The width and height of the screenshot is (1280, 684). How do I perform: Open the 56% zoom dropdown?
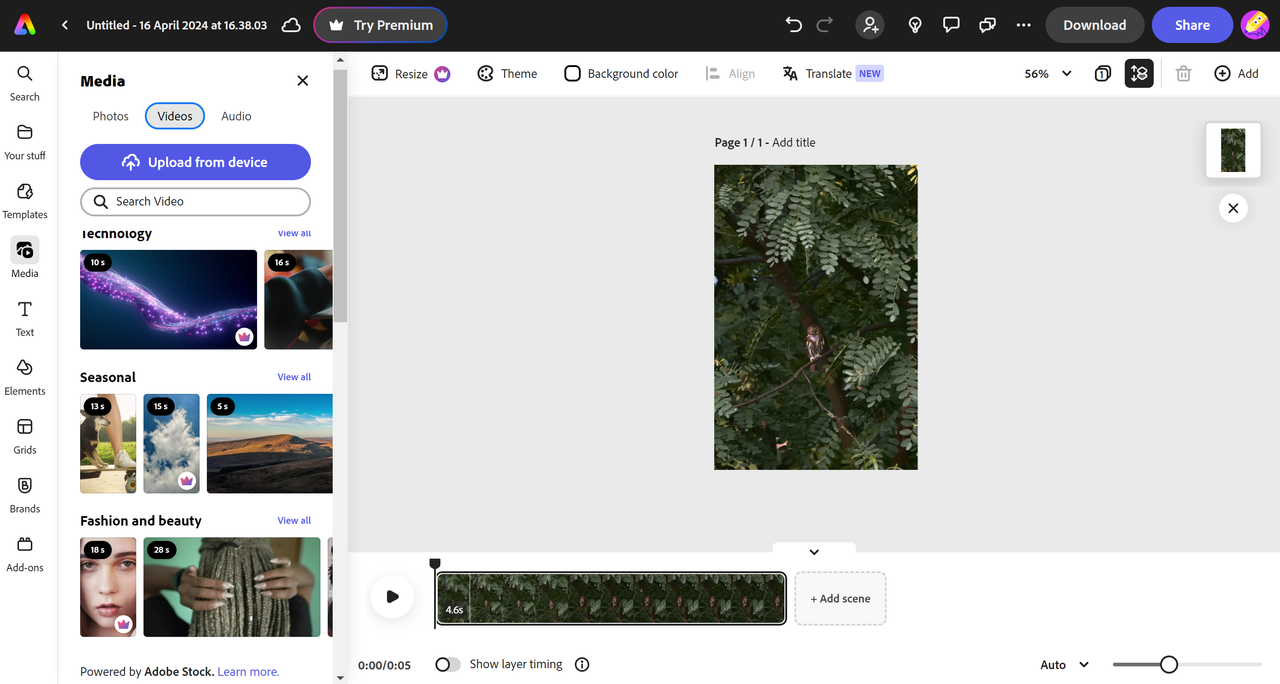[x=1048, y=74]
